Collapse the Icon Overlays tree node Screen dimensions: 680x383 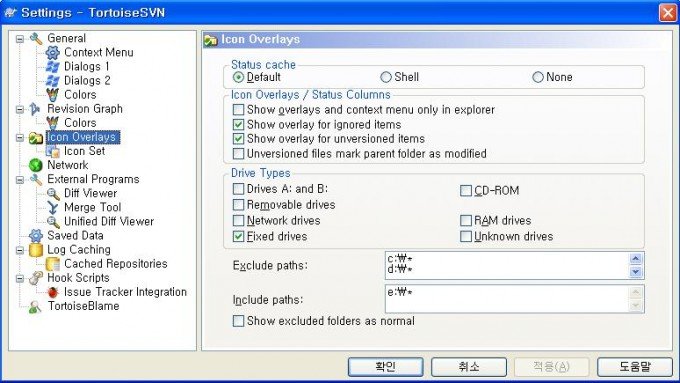(20, 137)
